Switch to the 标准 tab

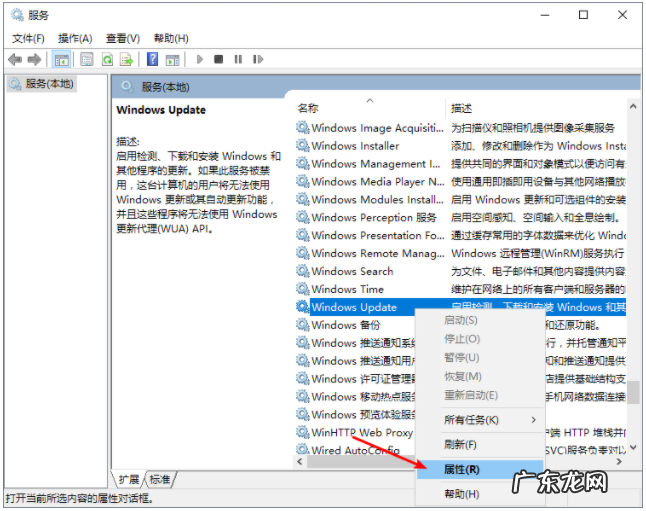coord(160,480)
